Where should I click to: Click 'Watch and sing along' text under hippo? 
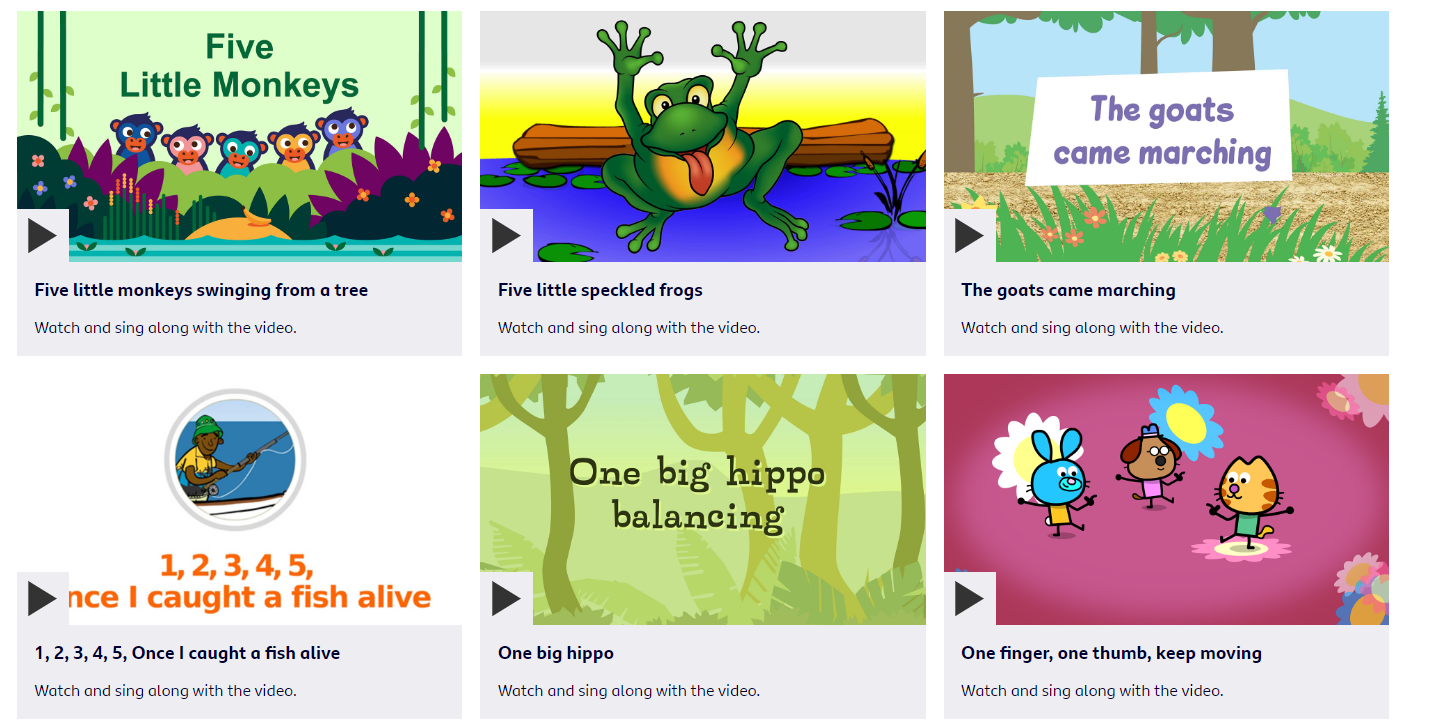tap(628, 690)
